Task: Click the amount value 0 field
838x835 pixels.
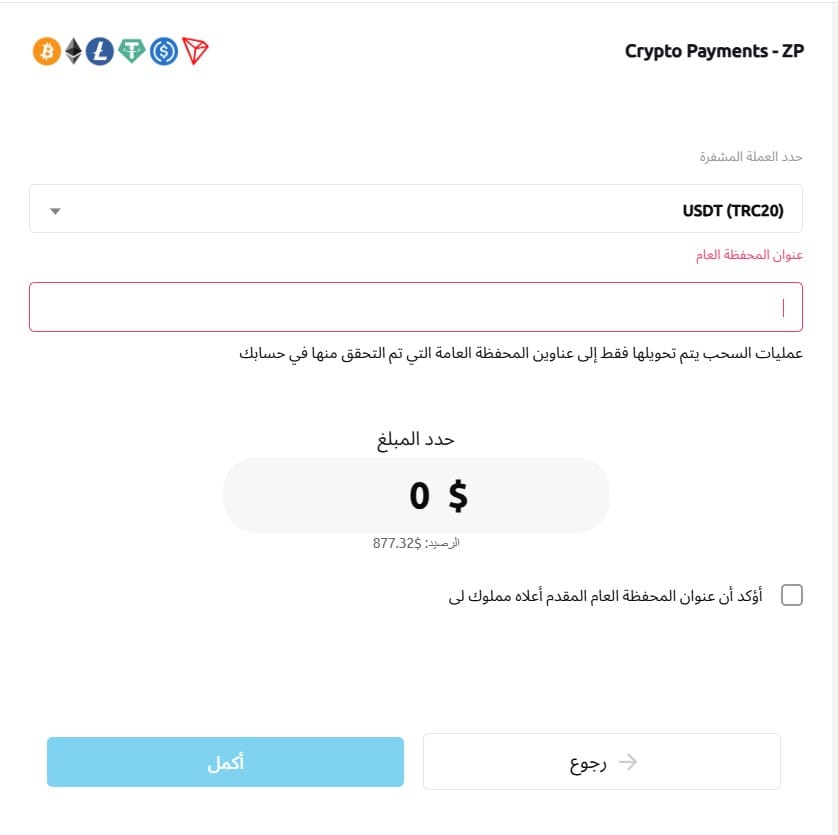Action: click(x=419, y=495)
